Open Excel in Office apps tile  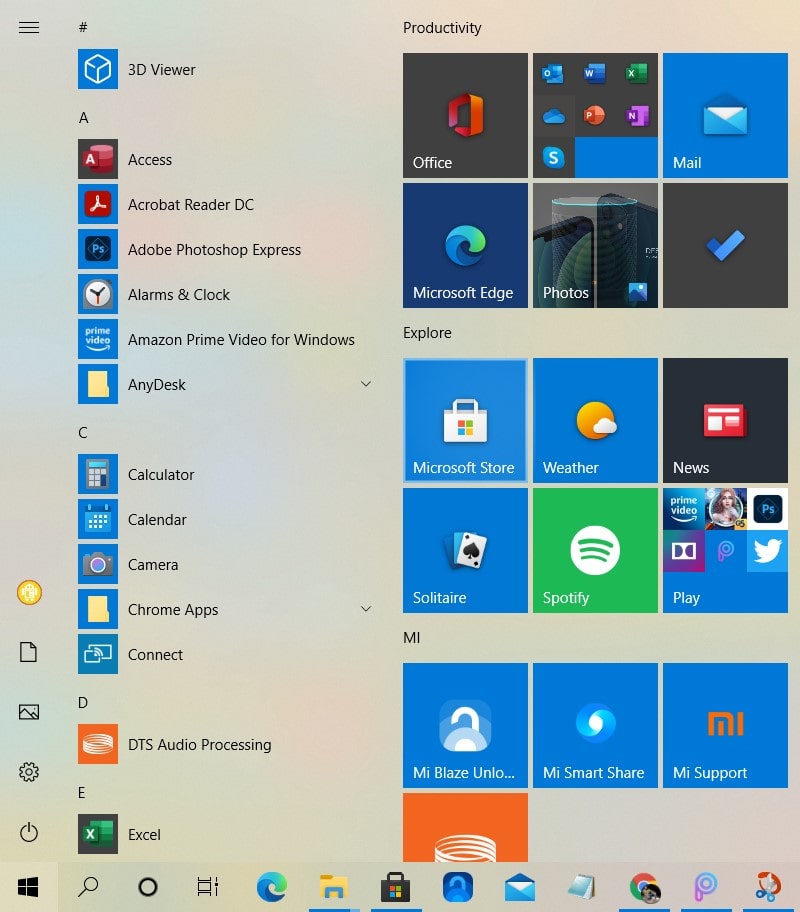coord(637,73)
